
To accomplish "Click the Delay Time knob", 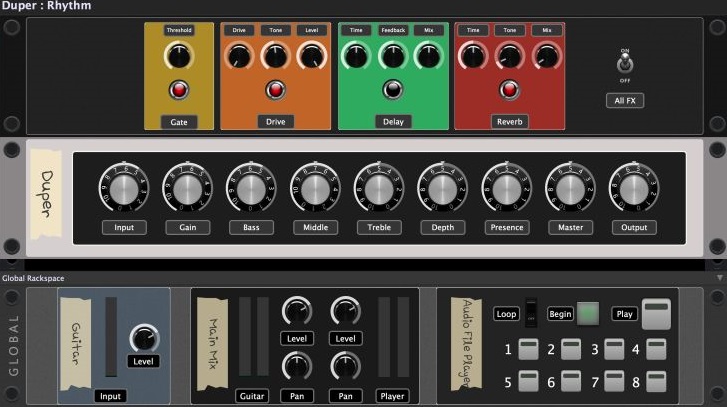I will pyautogui.click(x=356, y=57).
